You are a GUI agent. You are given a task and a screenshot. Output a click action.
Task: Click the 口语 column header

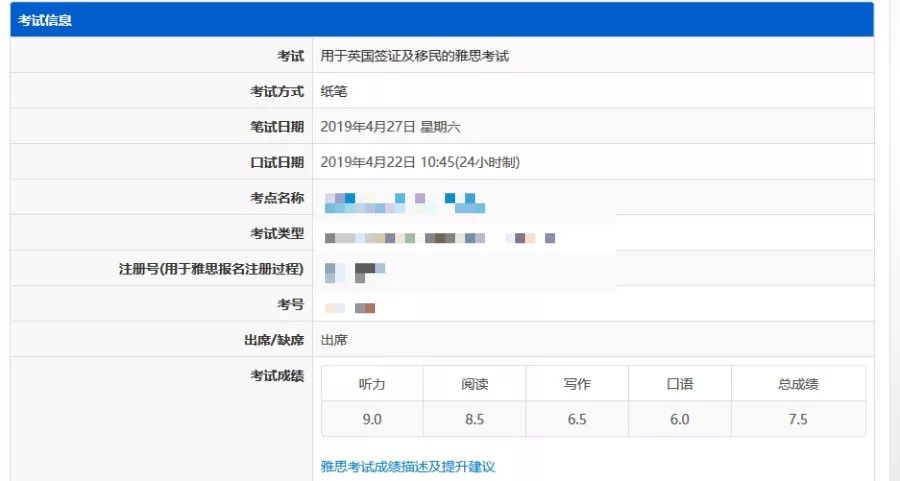coord(680,384)
